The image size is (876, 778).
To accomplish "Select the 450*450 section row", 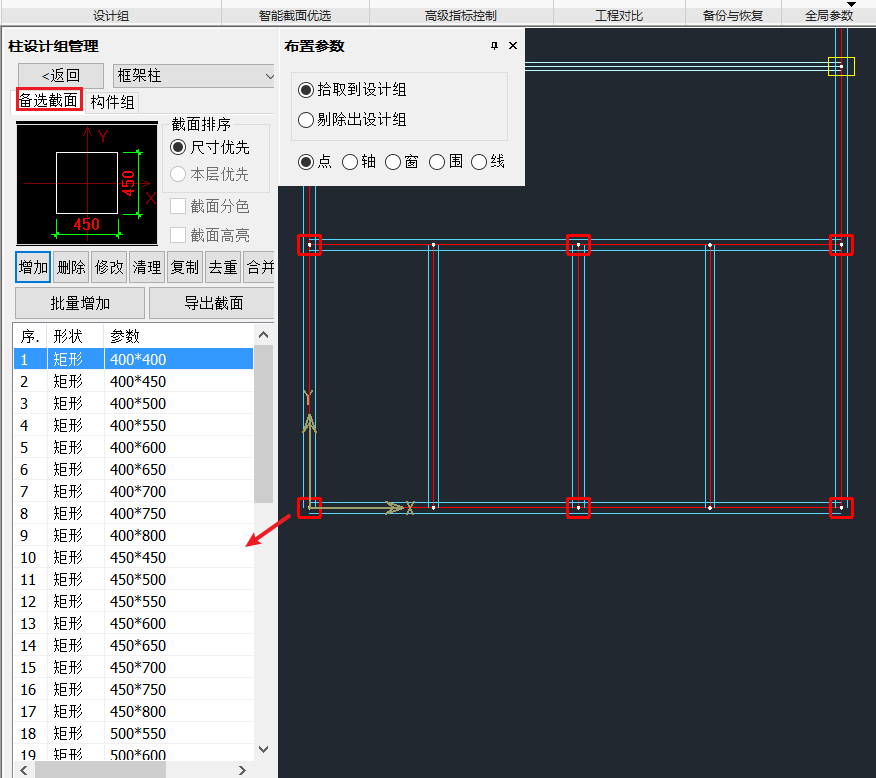I will pos(134,557).
